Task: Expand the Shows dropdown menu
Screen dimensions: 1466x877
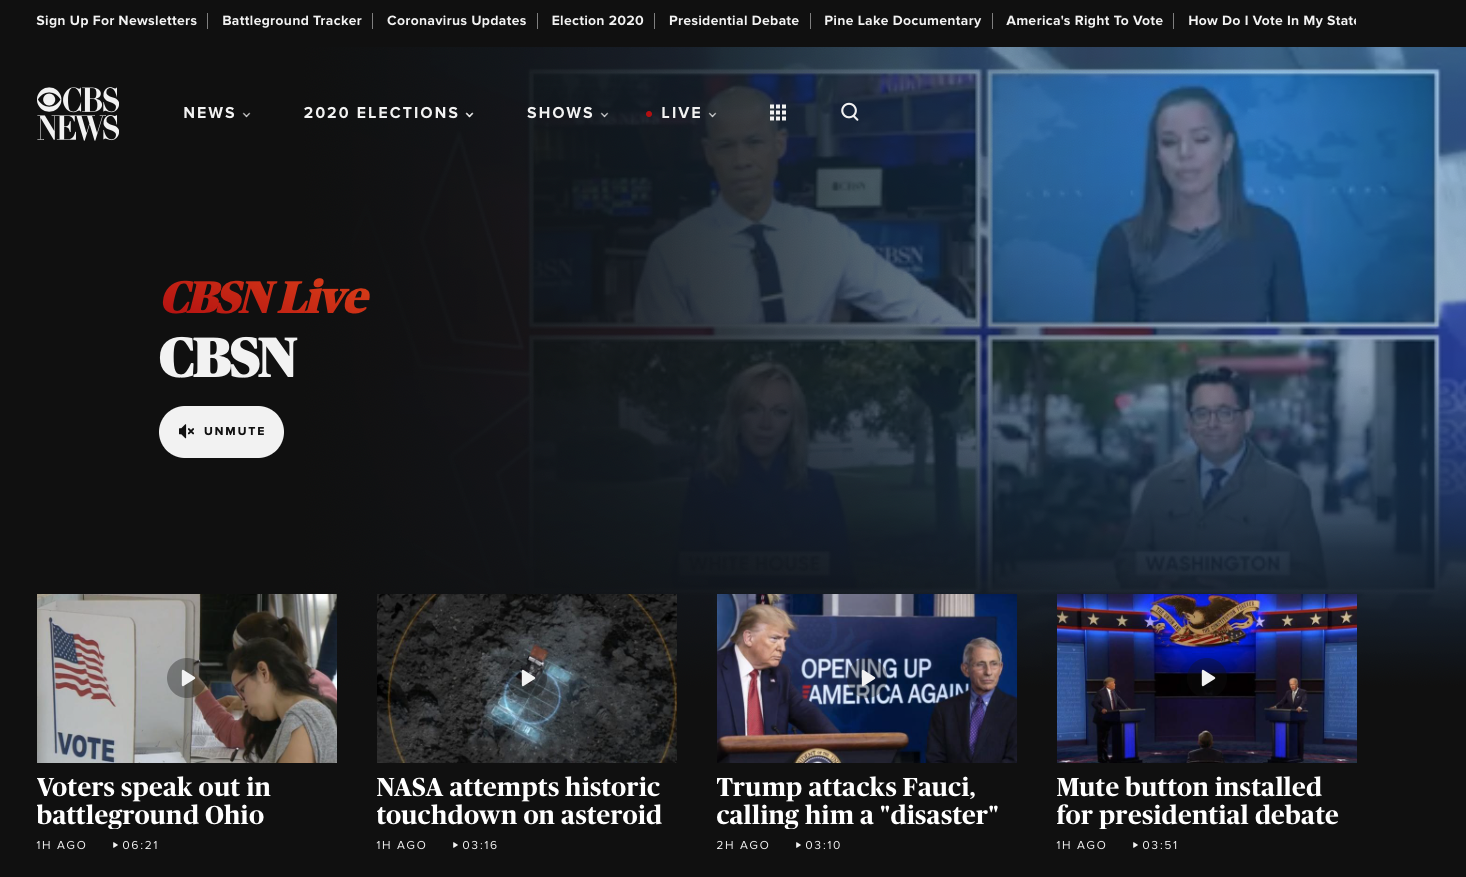Action: pyautogui.click(x=568, y=113)
